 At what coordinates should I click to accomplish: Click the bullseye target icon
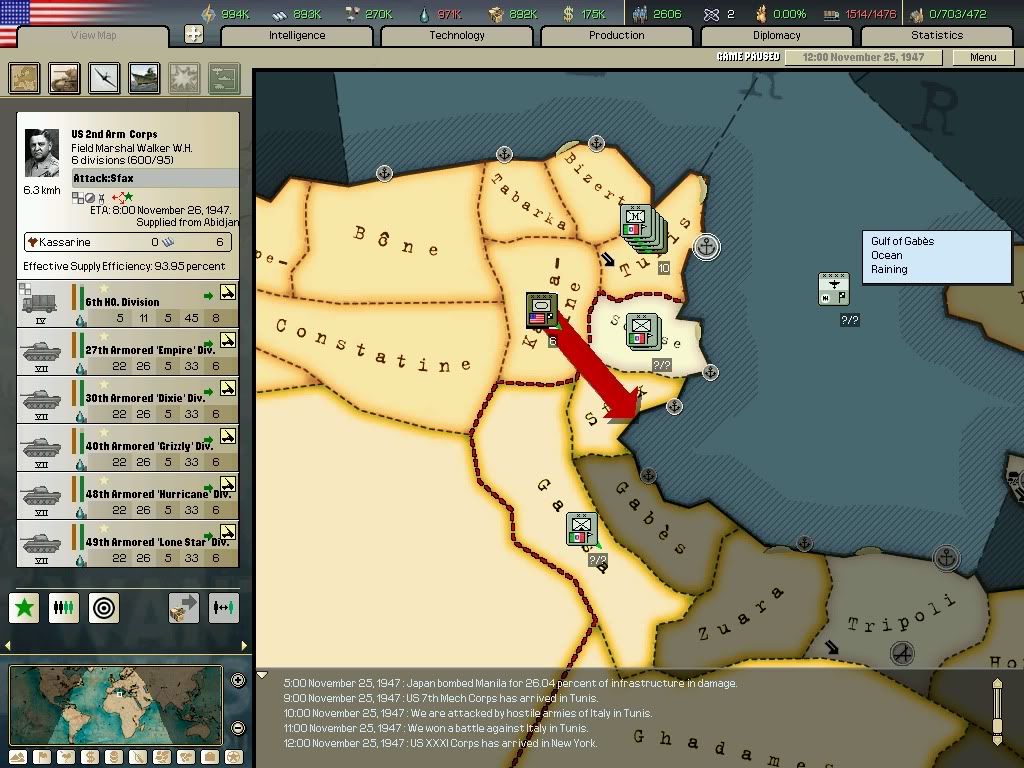click(x=104, y=607)
